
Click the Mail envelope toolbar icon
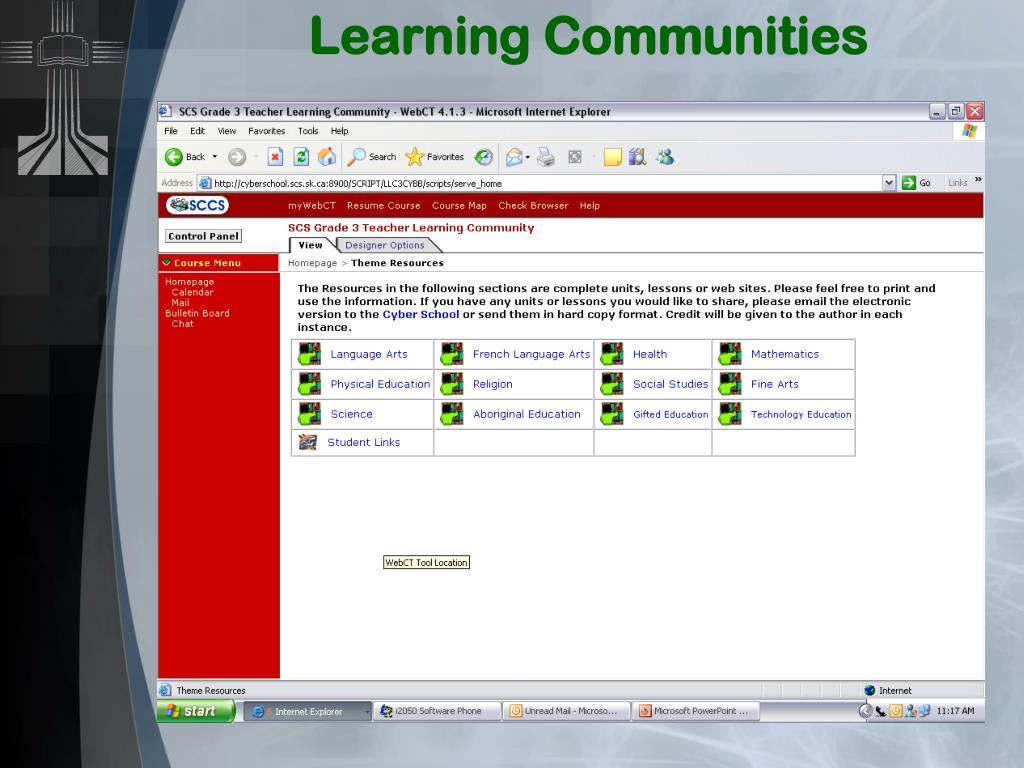[x=515, y=157]
